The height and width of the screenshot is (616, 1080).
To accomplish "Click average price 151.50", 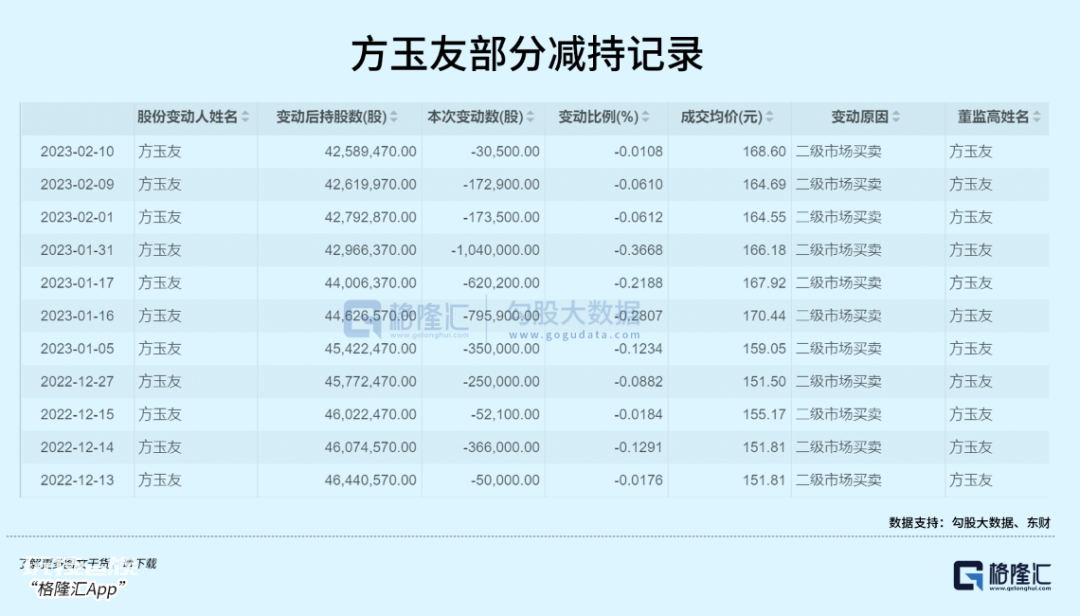I will click(764, 382).
